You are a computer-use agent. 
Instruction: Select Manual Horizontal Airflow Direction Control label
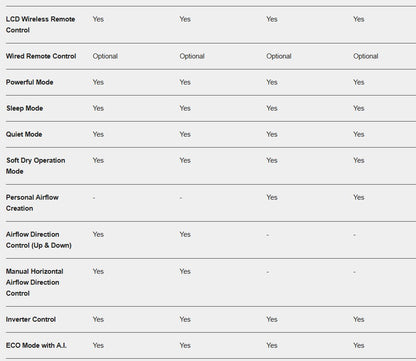click(34, 282)
